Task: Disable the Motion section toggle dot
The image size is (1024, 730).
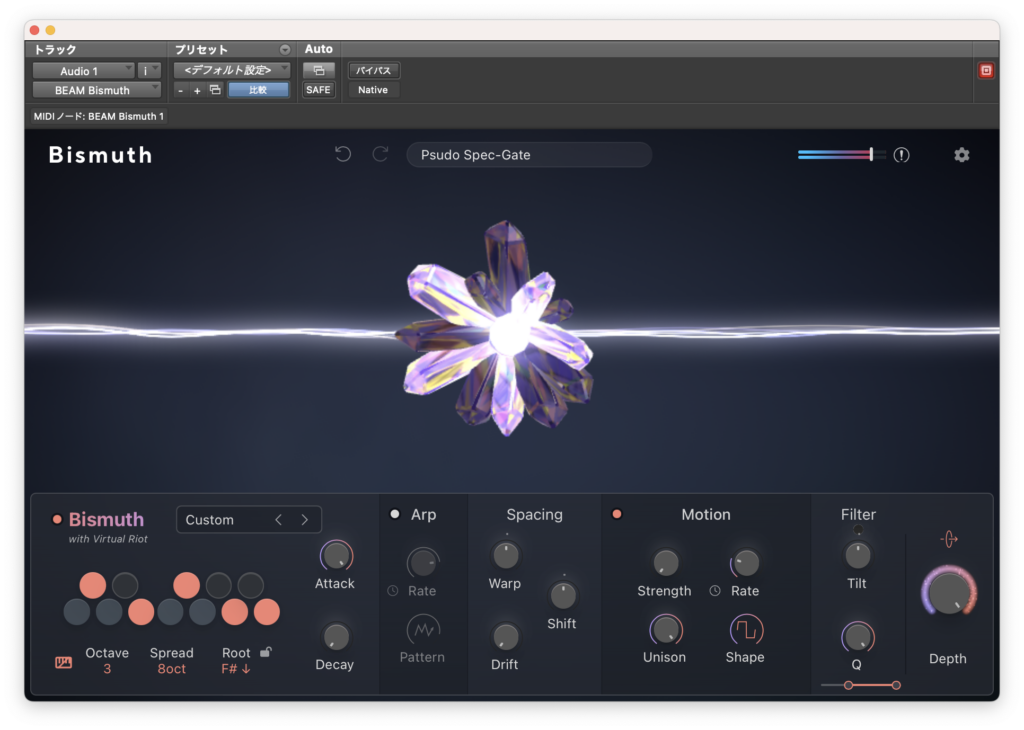Action: pyautogui.click(x=616, y=514)
